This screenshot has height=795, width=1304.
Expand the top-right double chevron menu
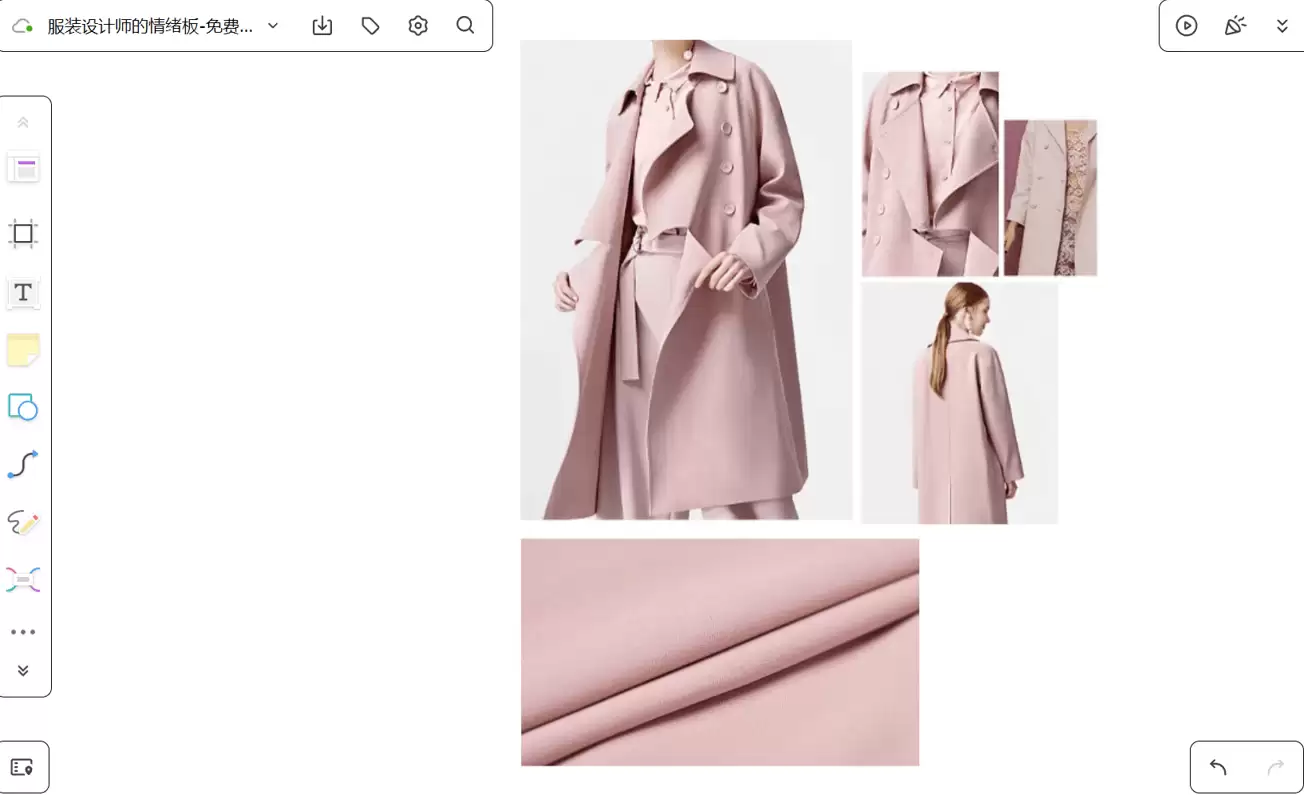point(1282,26)
